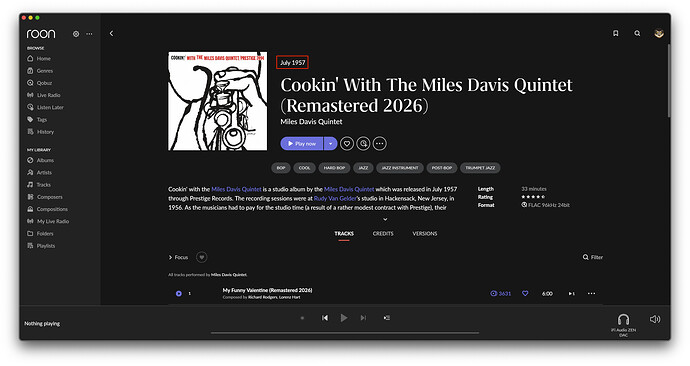Screen dimensions: 690x366
Task: Click the page vertical scrollbar
Action: (x=668, y=81)
